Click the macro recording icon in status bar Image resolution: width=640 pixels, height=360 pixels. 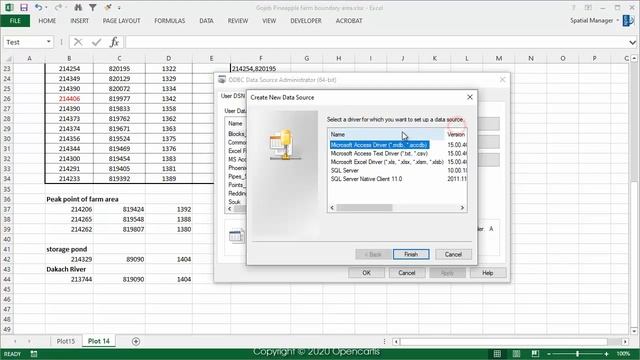(34, 354)
